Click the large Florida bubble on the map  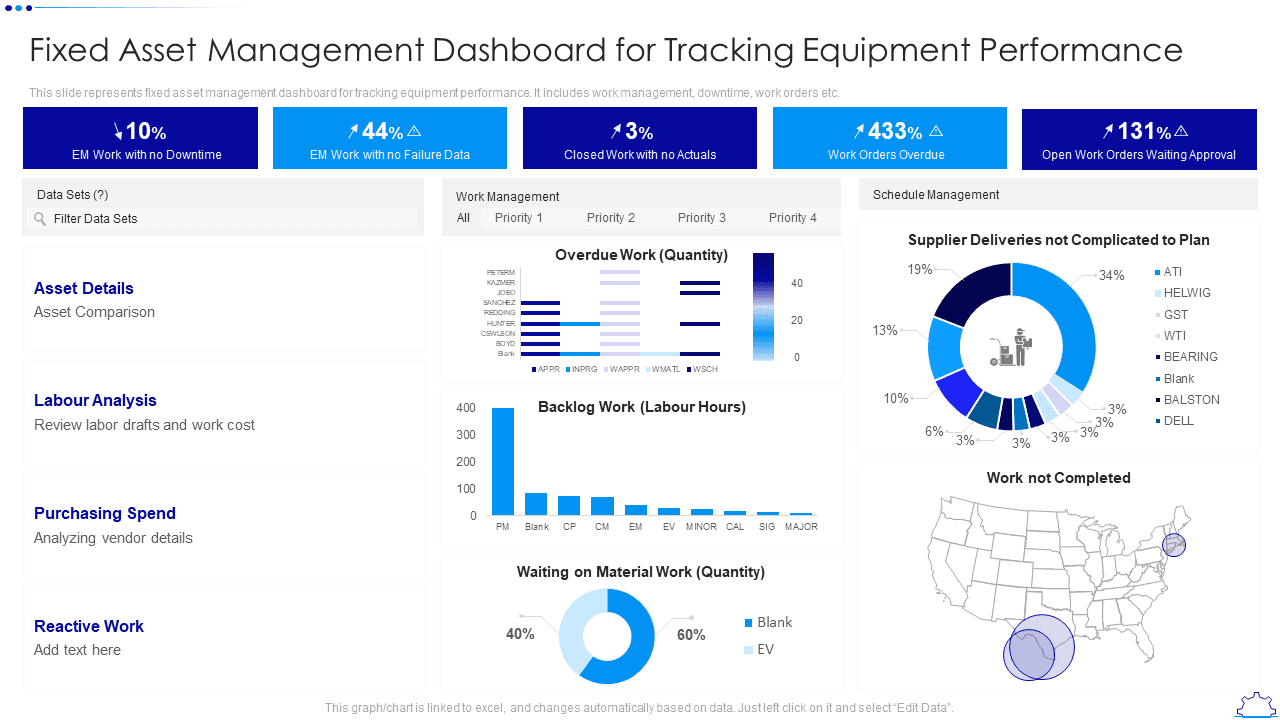tap(1042, 647)
